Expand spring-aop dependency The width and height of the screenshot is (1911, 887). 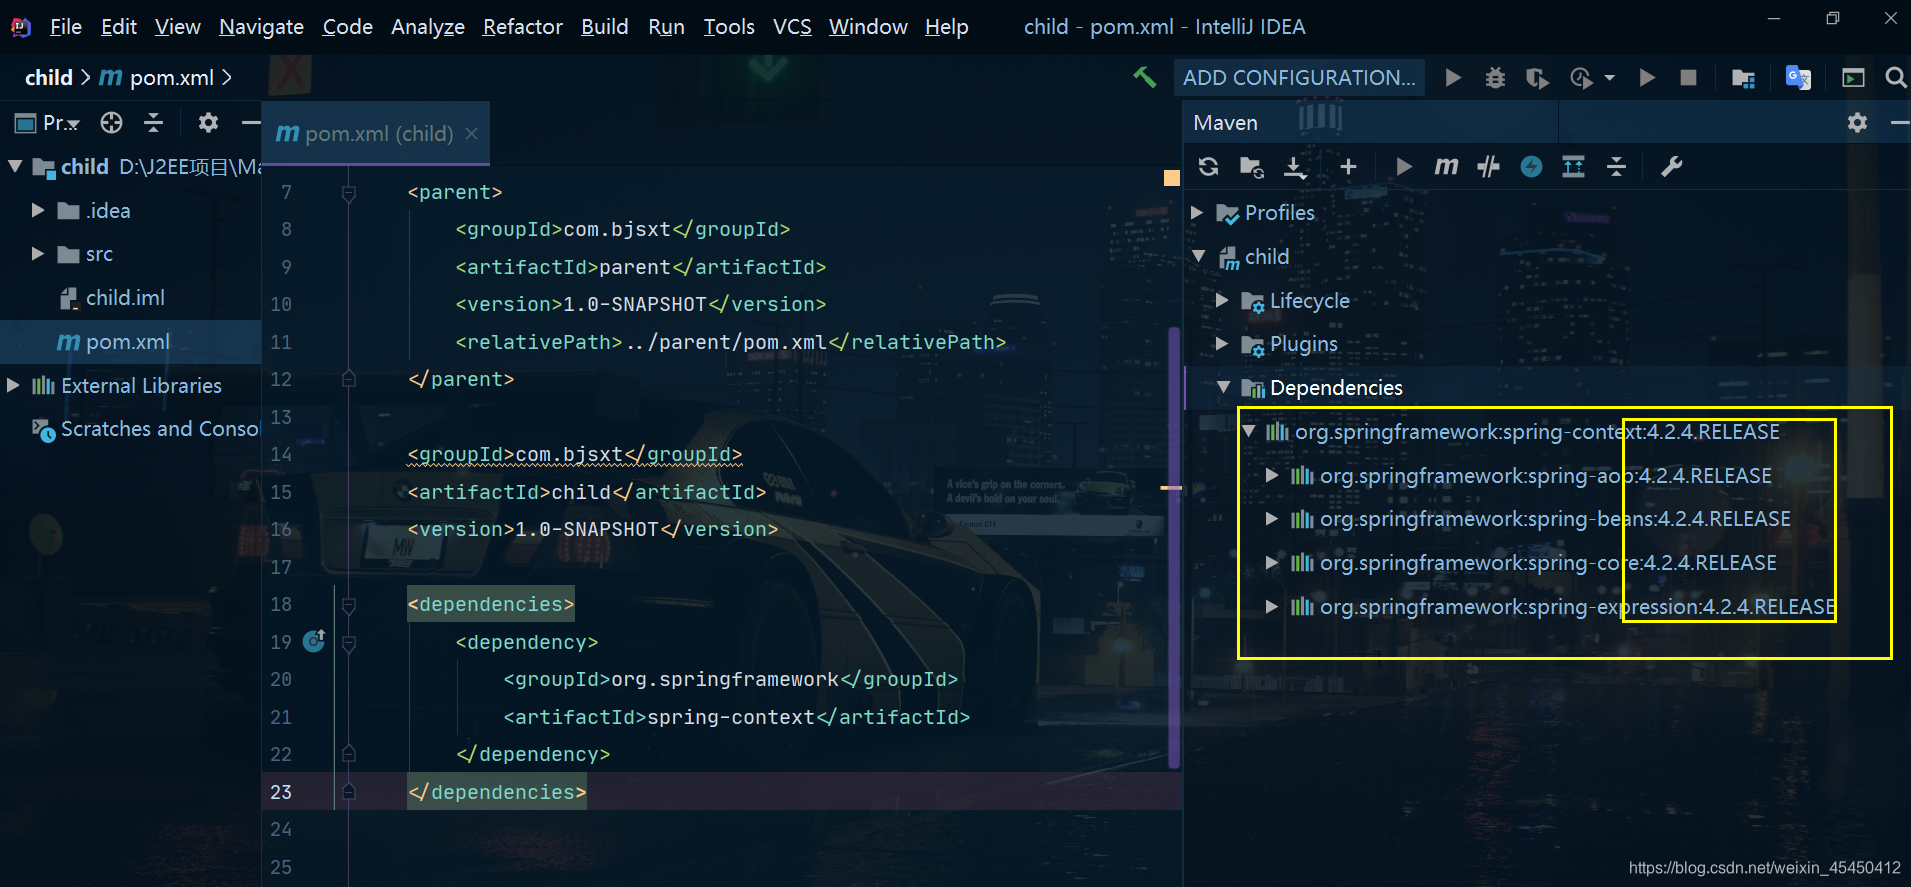(x=1272, y=475)
